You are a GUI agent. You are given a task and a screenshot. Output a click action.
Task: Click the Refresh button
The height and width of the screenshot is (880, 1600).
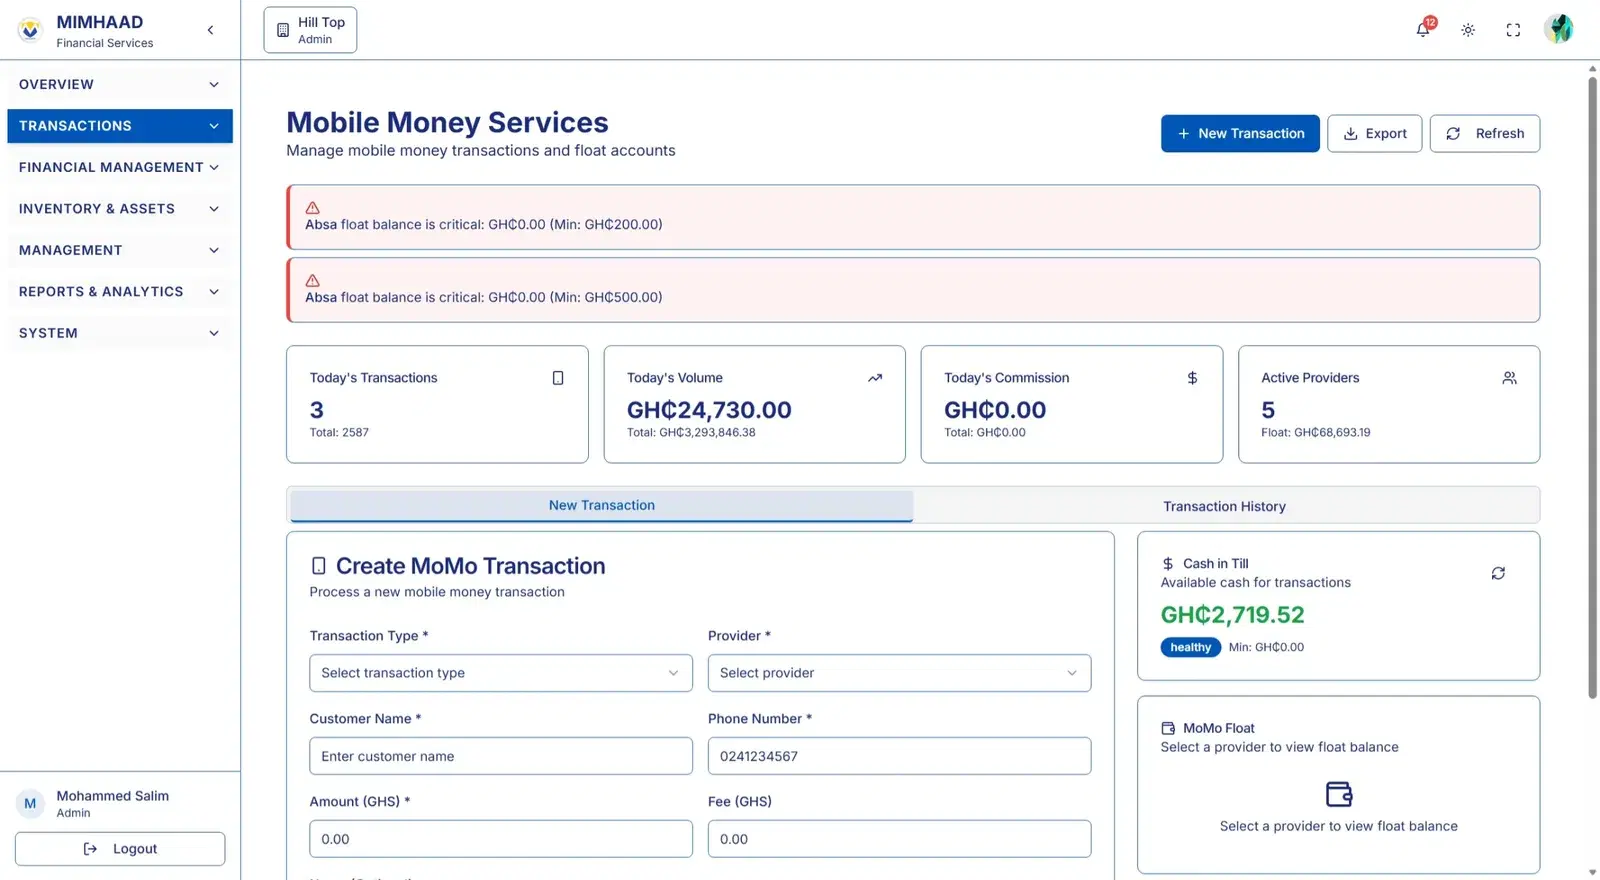tap(1485, 134)
